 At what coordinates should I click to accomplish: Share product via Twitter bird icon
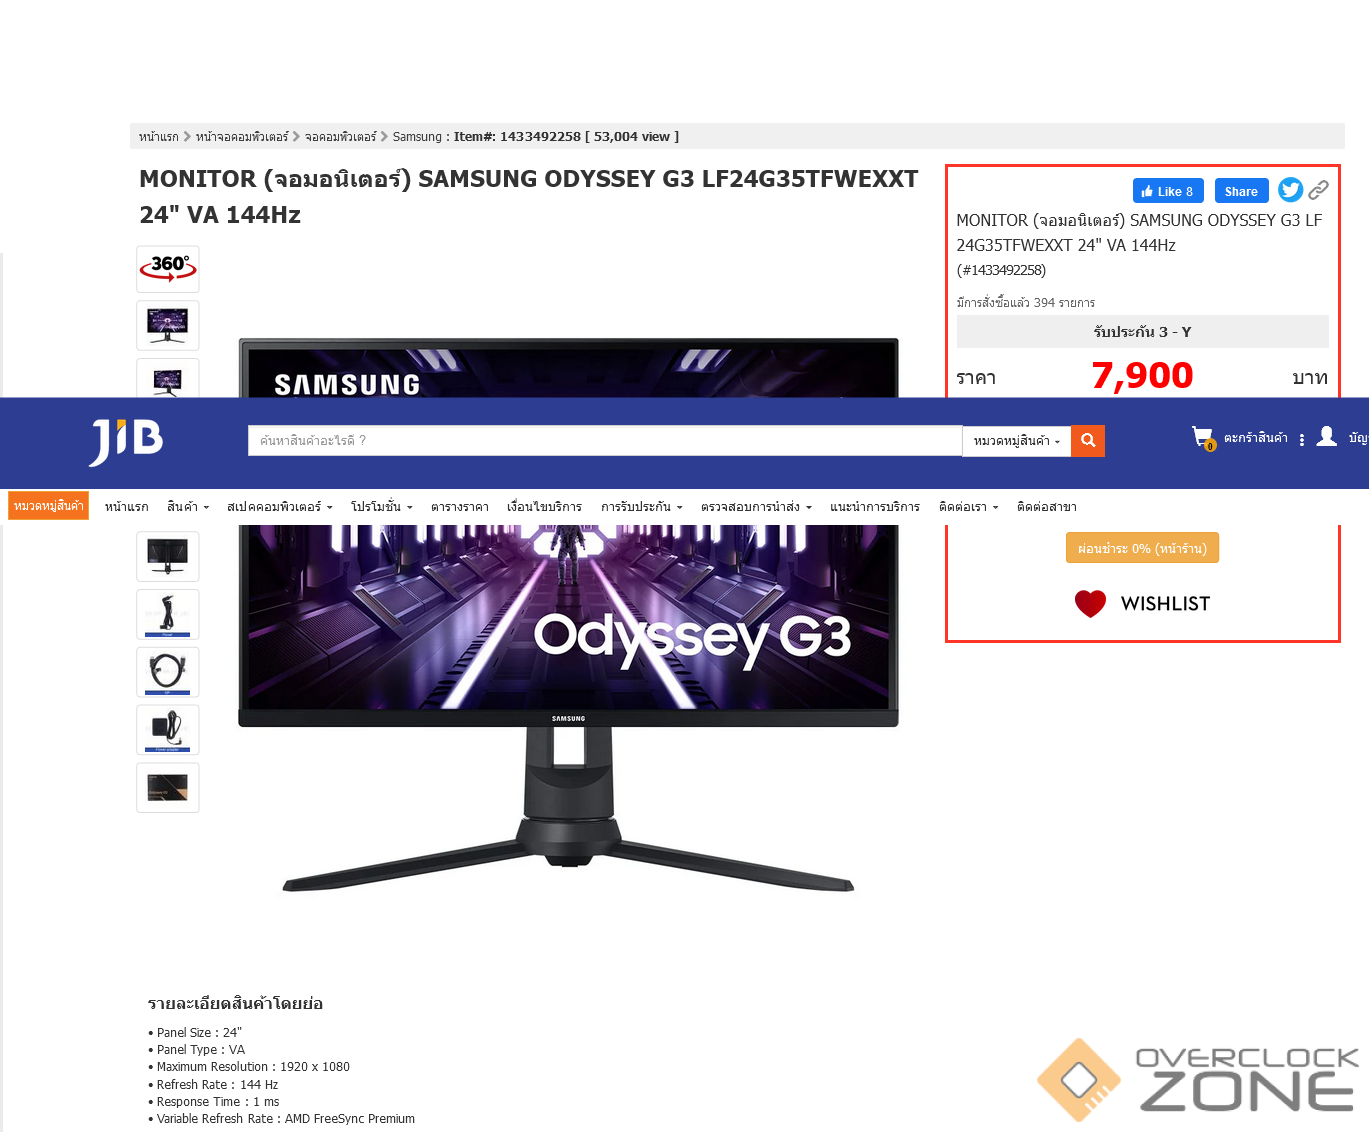1290,190
